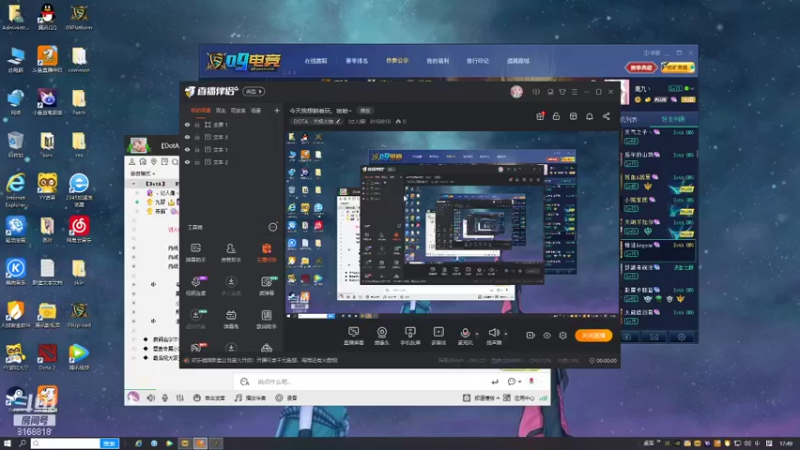Open Internet Explorer desktop shortcut
The height and width of the screenshot is (450, 800).
(x=15, y=189)
